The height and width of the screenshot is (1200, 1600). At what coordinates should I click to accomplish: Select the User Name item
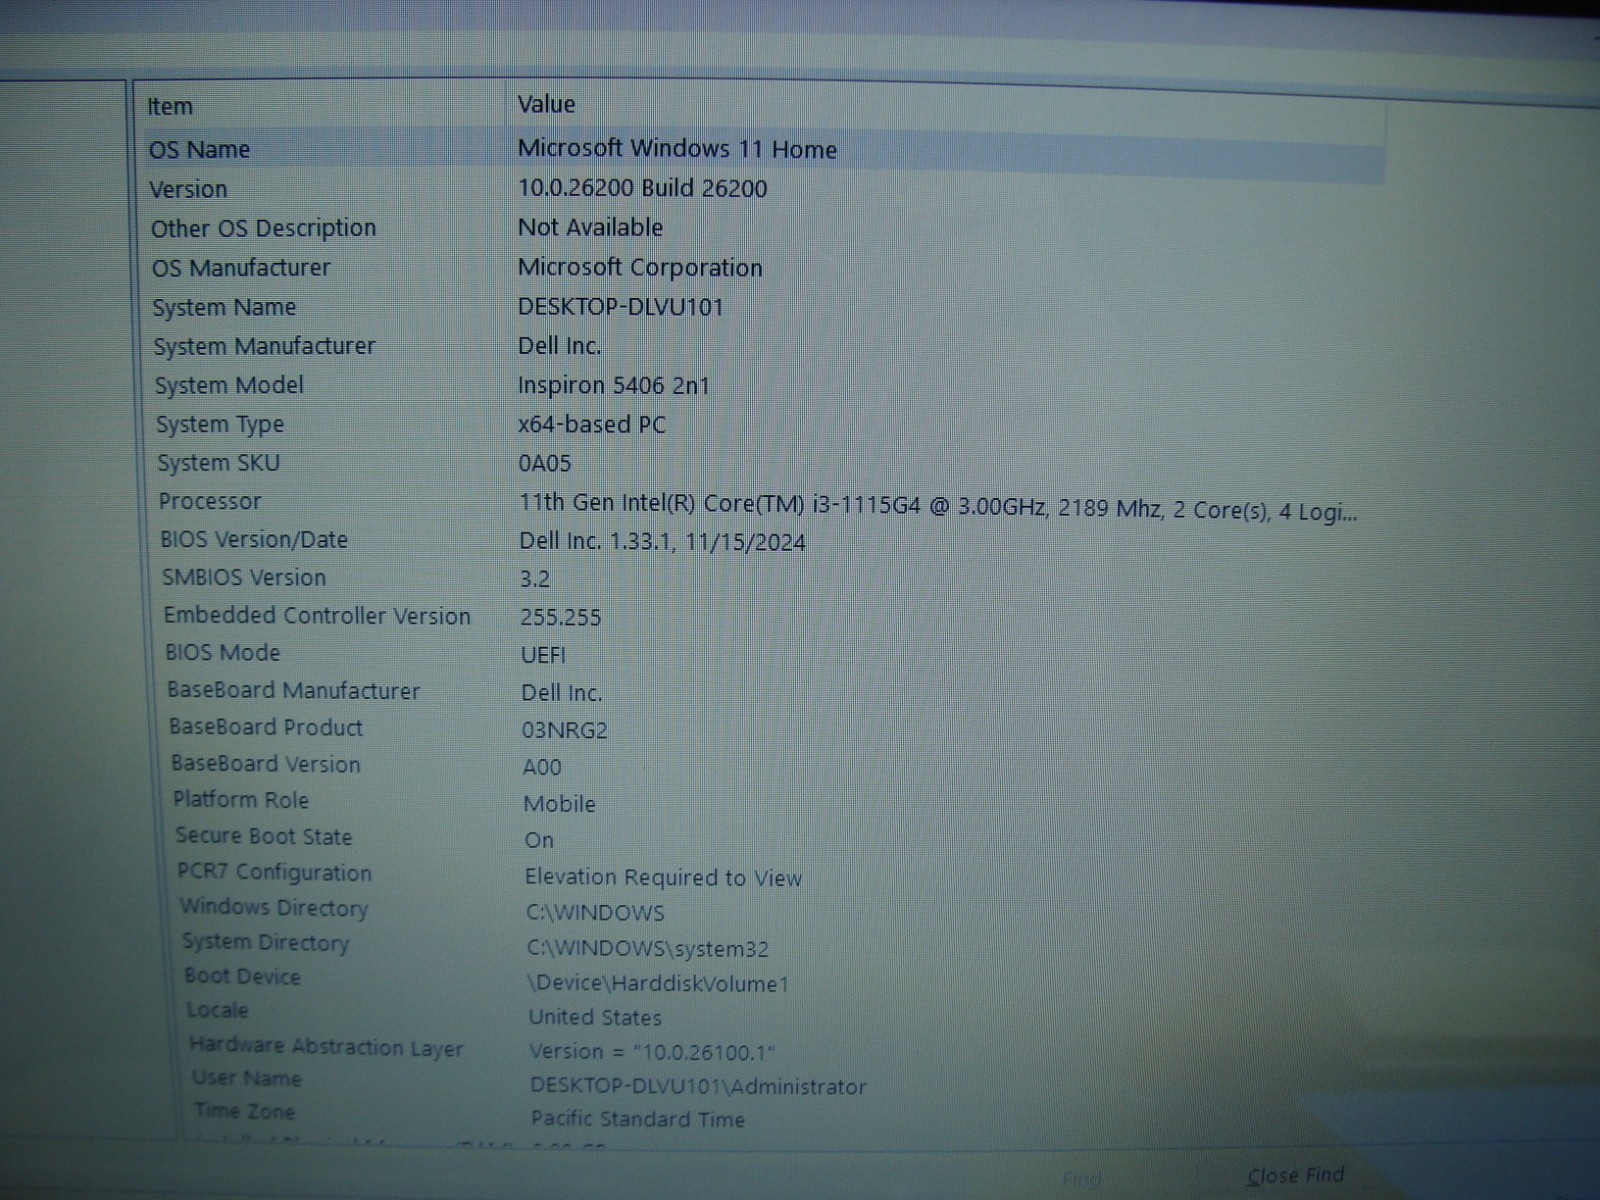pos(247,1078)
